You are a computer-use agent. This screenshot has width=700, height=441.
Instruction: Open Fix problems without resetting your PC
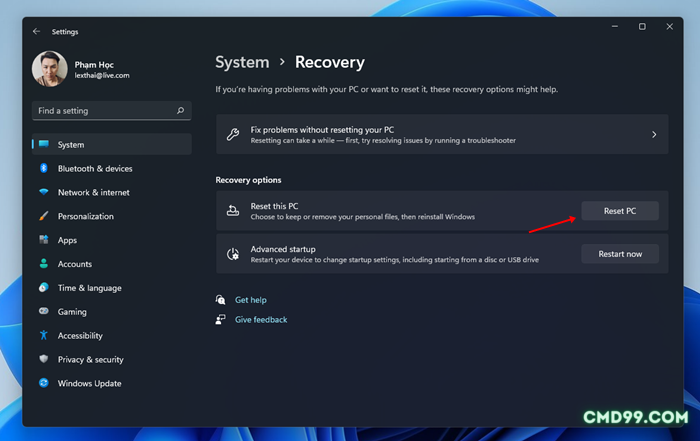coord(442,134)
